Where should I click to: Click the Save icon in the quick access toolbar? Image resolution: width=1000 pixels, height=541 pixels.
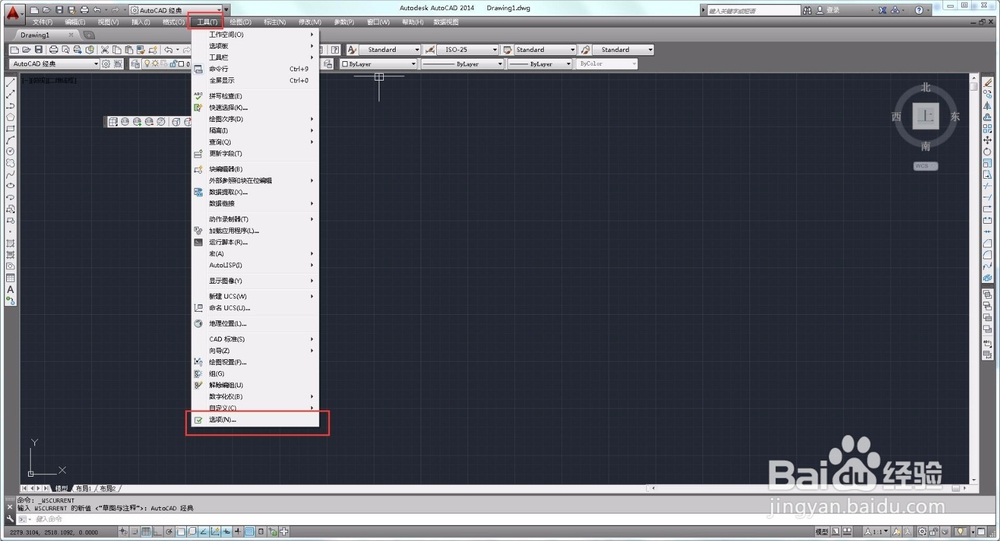59,10
